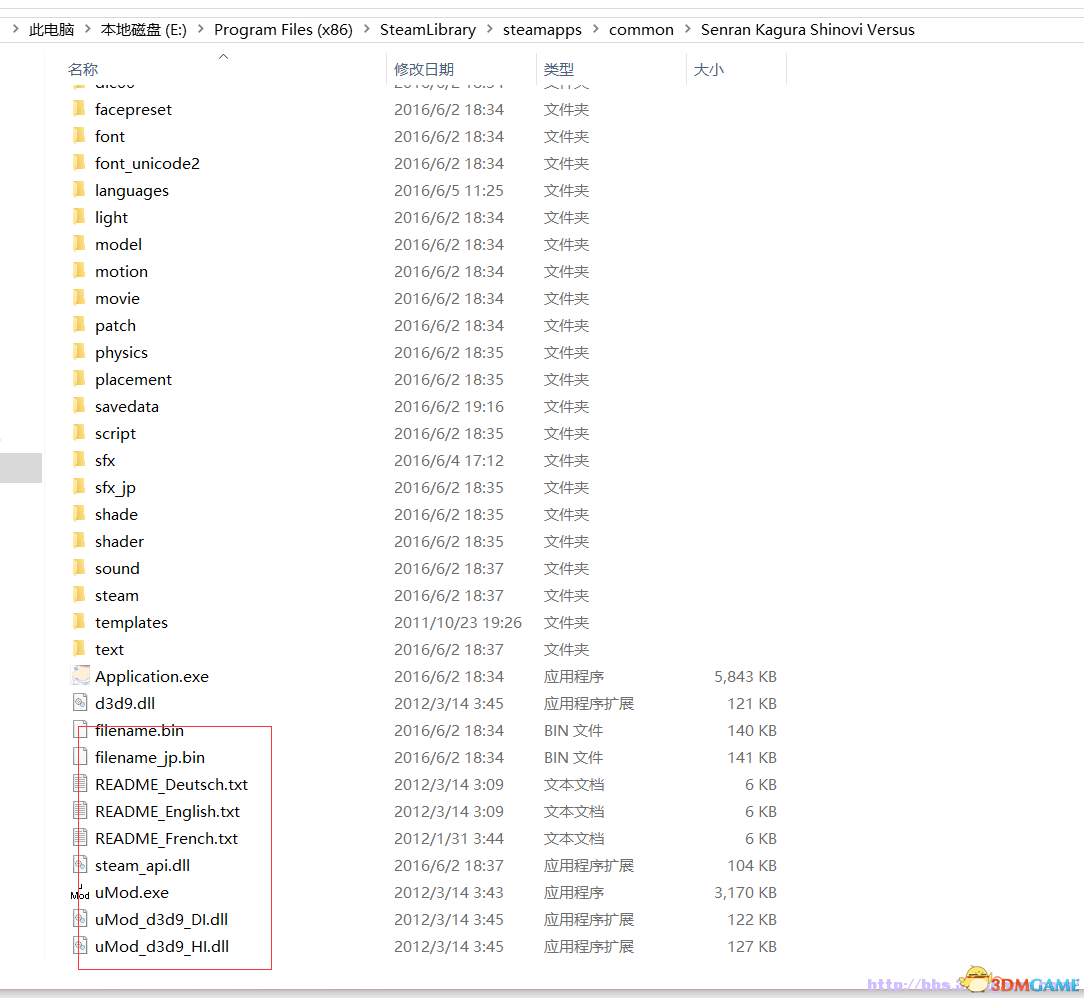Screen dimensions: 1084x998
Task: Click the movie folder icon
Action: [x=80, y=297]
